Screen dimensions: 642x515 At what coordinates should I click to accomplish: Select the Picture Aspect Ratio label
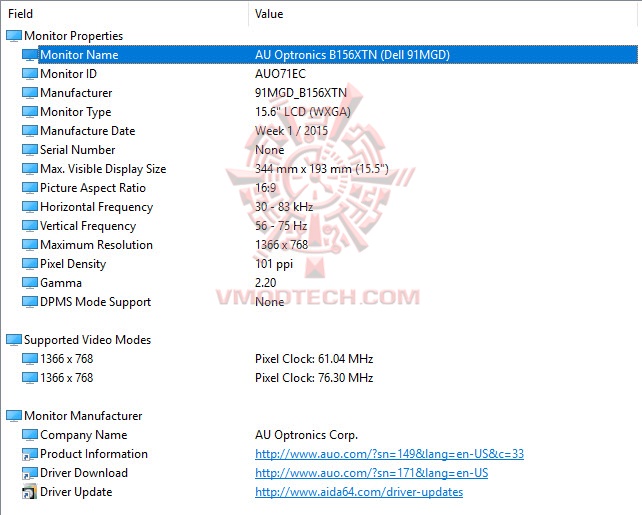click(x=93, y=188)
